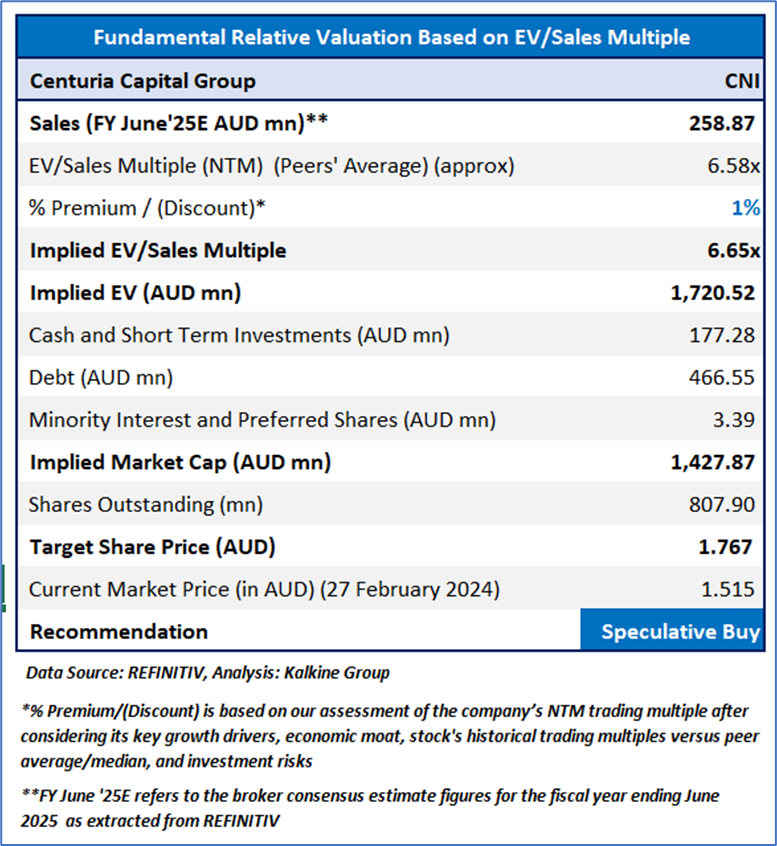Select the Centuria Capital Group cell
This screenshot has height=846, width=777.
pyautogui.click(x=143, y=81)
